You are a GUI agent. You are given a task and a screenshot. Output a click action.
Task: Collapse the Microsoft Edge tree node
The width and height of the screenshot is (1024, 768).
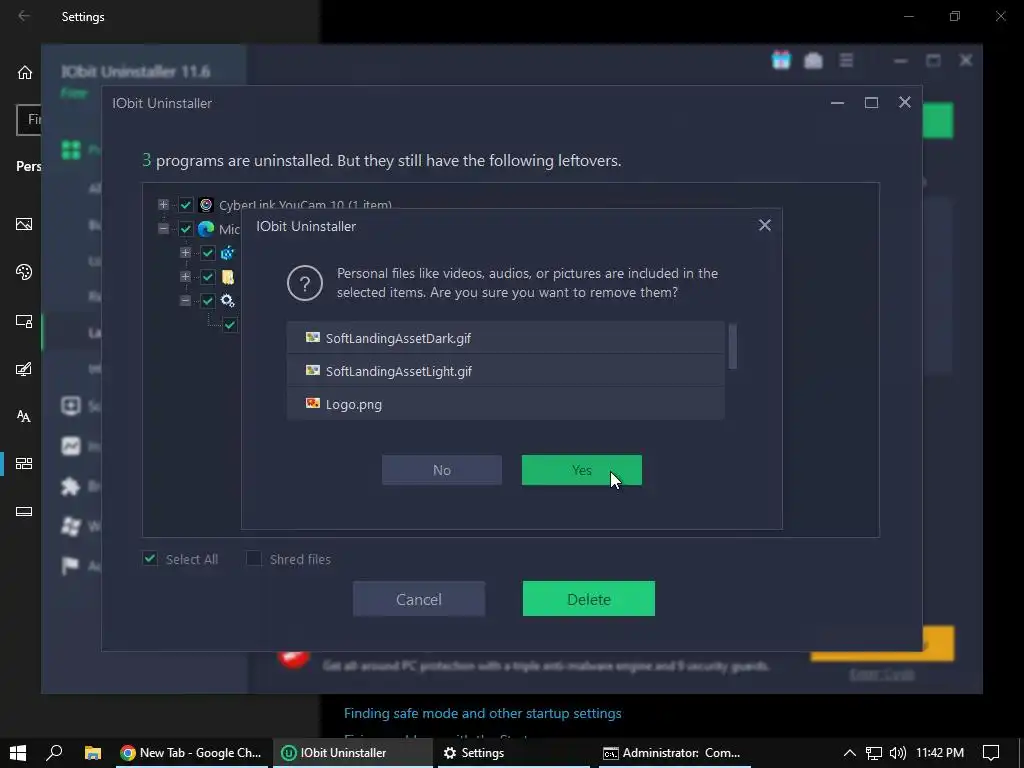click(x=163, y=229)
